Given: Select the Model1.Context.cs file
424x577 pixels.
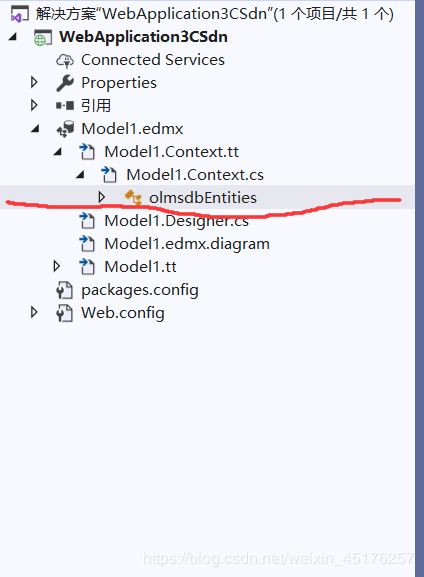Looking at the screenshot, I should [x=195, y=175].
